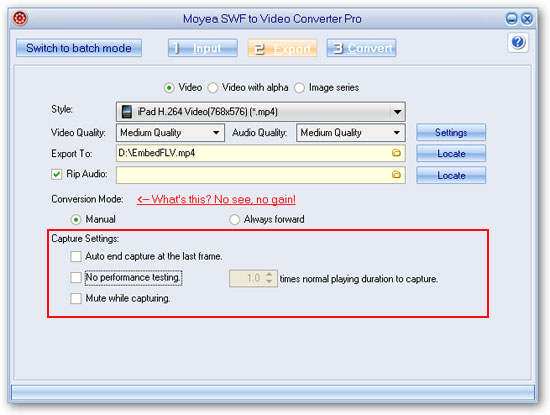Screen dimensions: 550x415
Task: Choose Always forward conversion mode
Action: click(234, 220)
